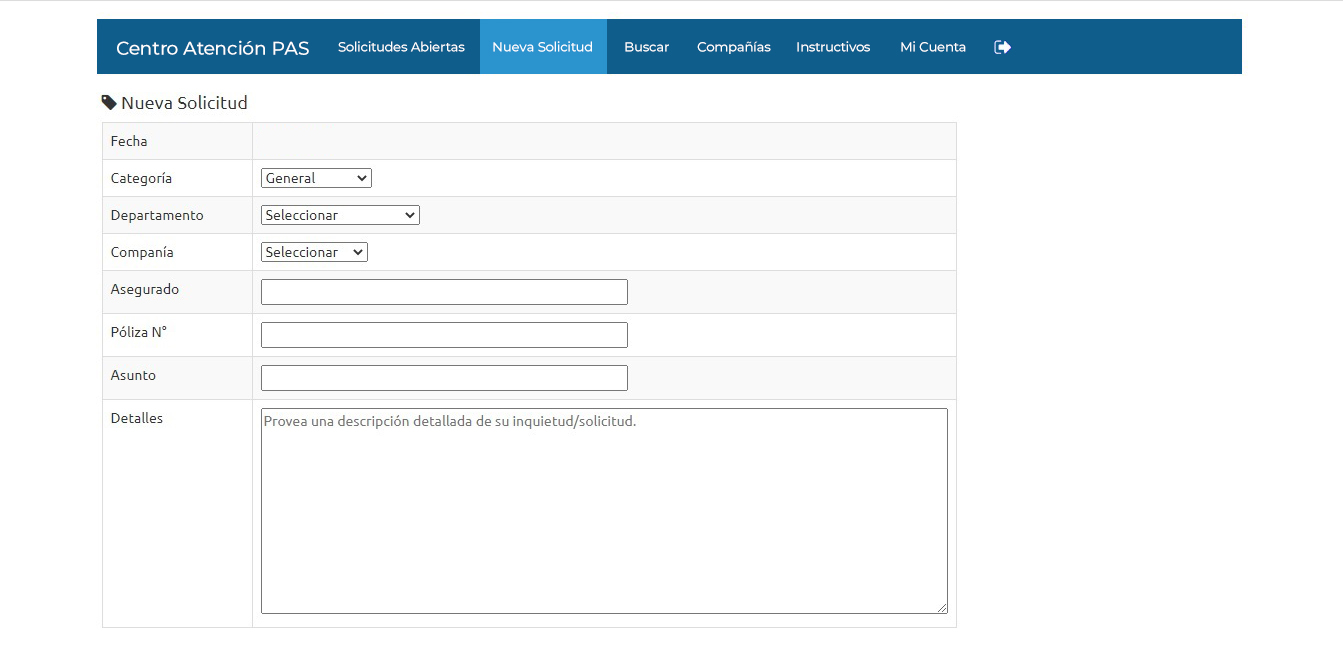The width and height of the screenshot is (1343, 656).
Task: Click the Detalles textarea resize handle
Action: pos(941,607)
